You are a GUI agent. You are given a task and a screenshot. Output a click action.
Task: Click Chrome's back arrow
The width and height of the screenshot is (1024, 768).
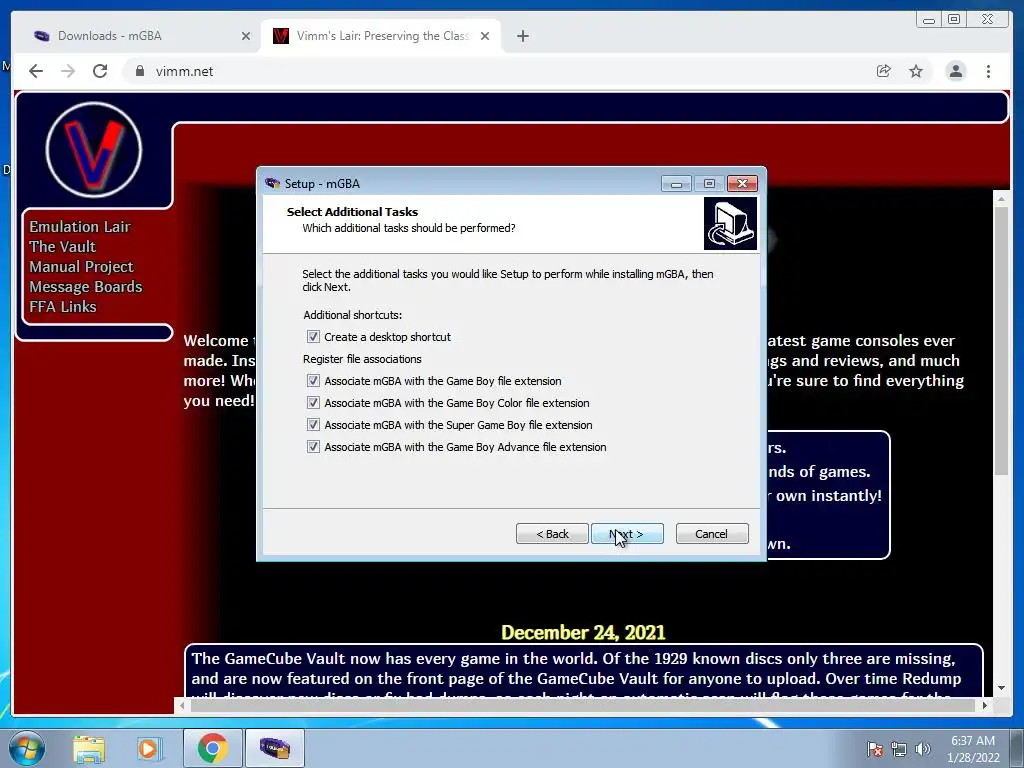pyautogui.click(x=36, y=71)
